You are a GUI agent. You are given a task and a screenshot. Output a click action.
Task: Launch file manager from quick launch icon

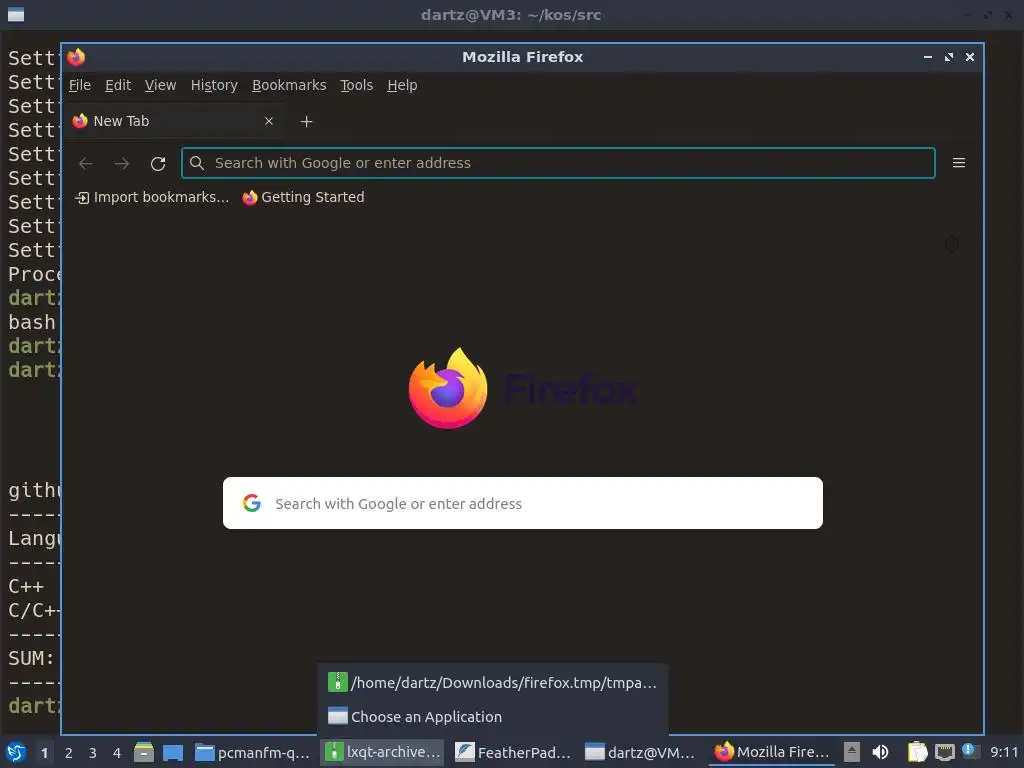pyautogui.click(x=144, y=752)
